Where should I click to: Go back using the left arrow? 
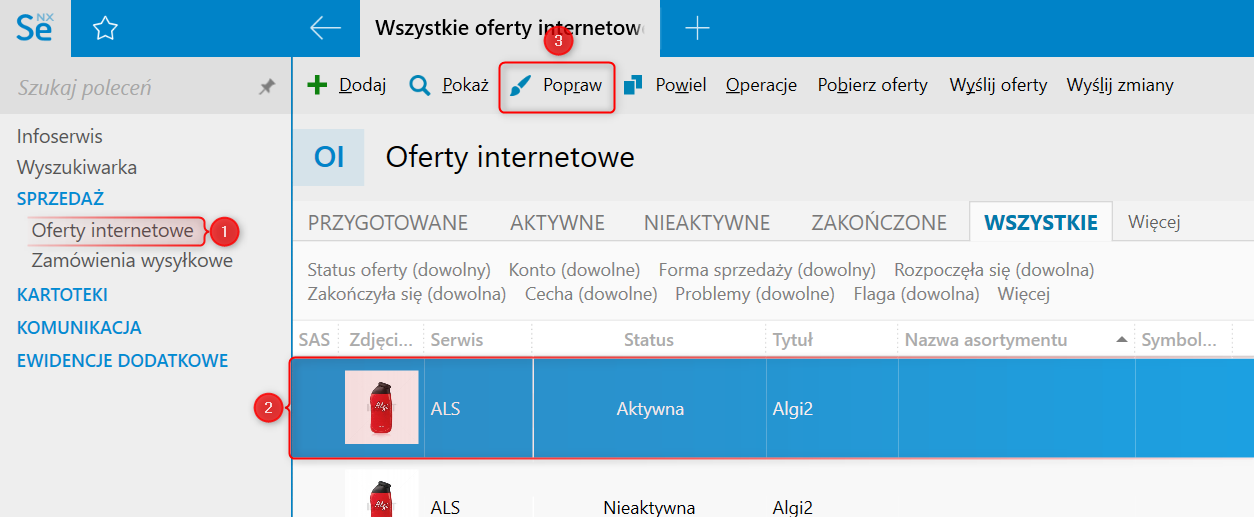326,29
